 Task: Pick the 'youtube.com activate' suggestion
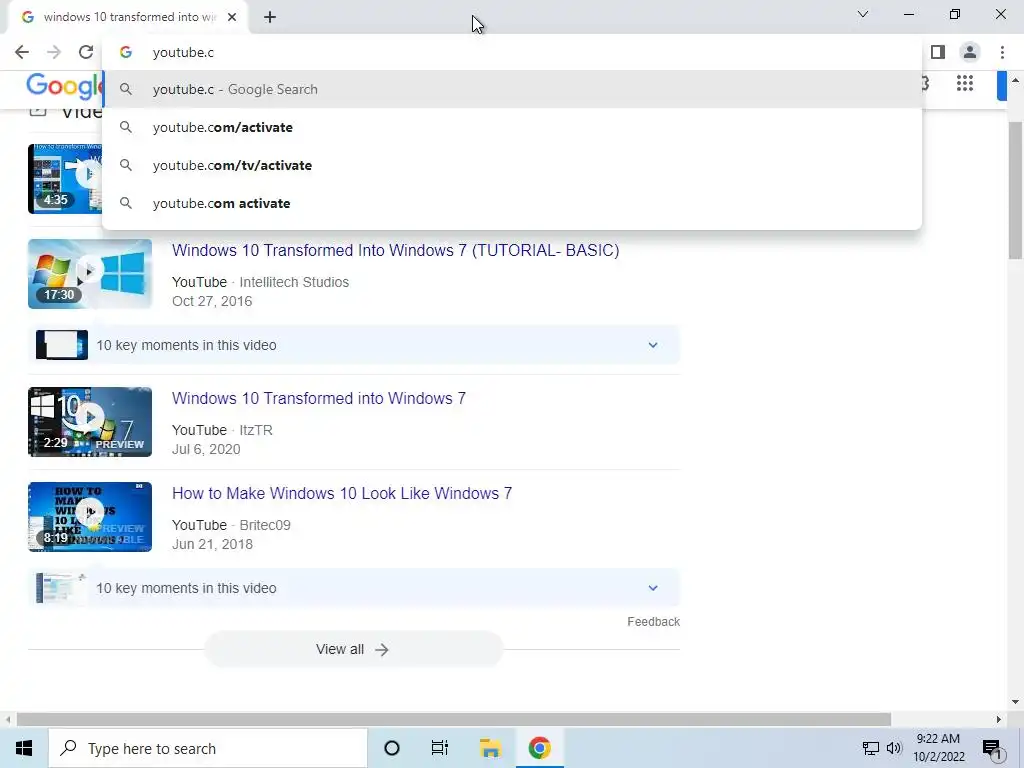click(x=511, y=203)
